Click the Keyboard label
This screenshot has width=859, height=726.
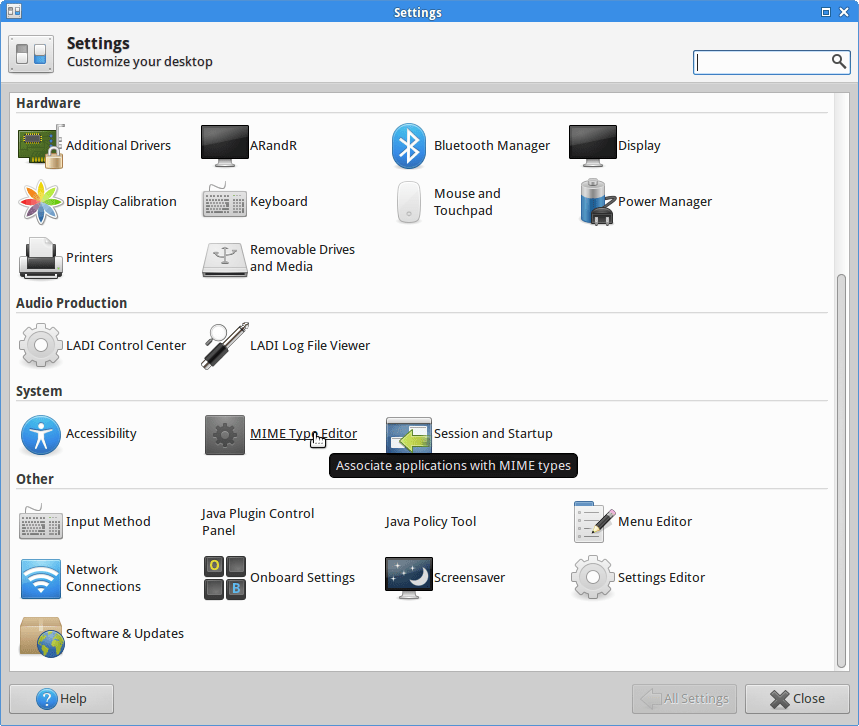(x=279, y=202)
